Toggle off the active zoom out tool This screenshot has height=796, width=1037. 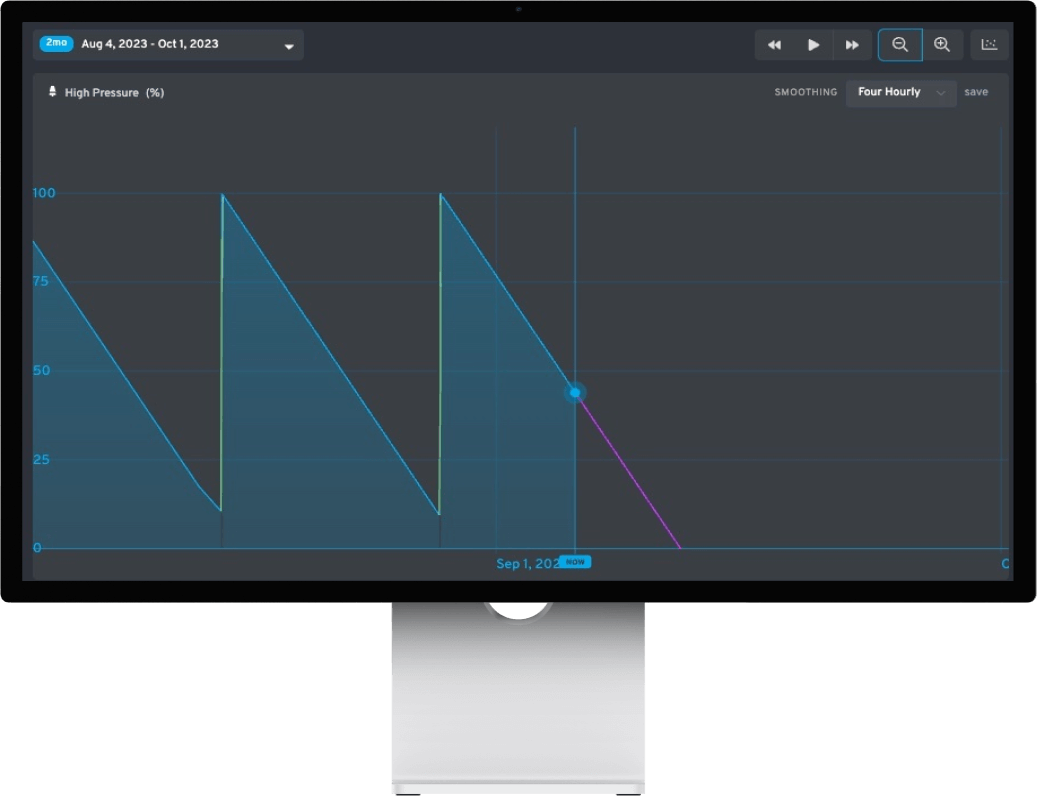[900, 44]
